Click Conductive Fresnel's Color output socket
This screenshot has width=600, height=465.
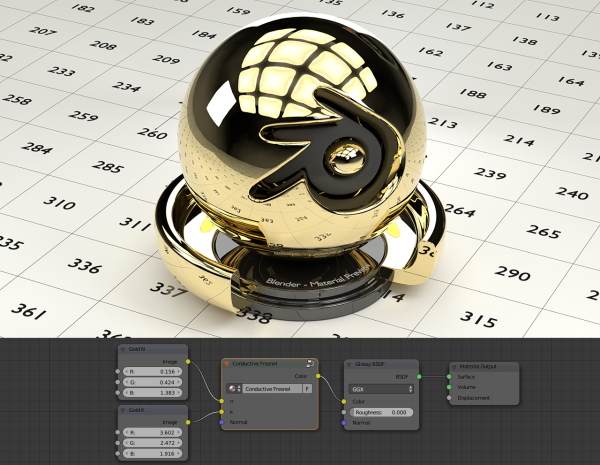pyautogui.click(x=318, y=376)
